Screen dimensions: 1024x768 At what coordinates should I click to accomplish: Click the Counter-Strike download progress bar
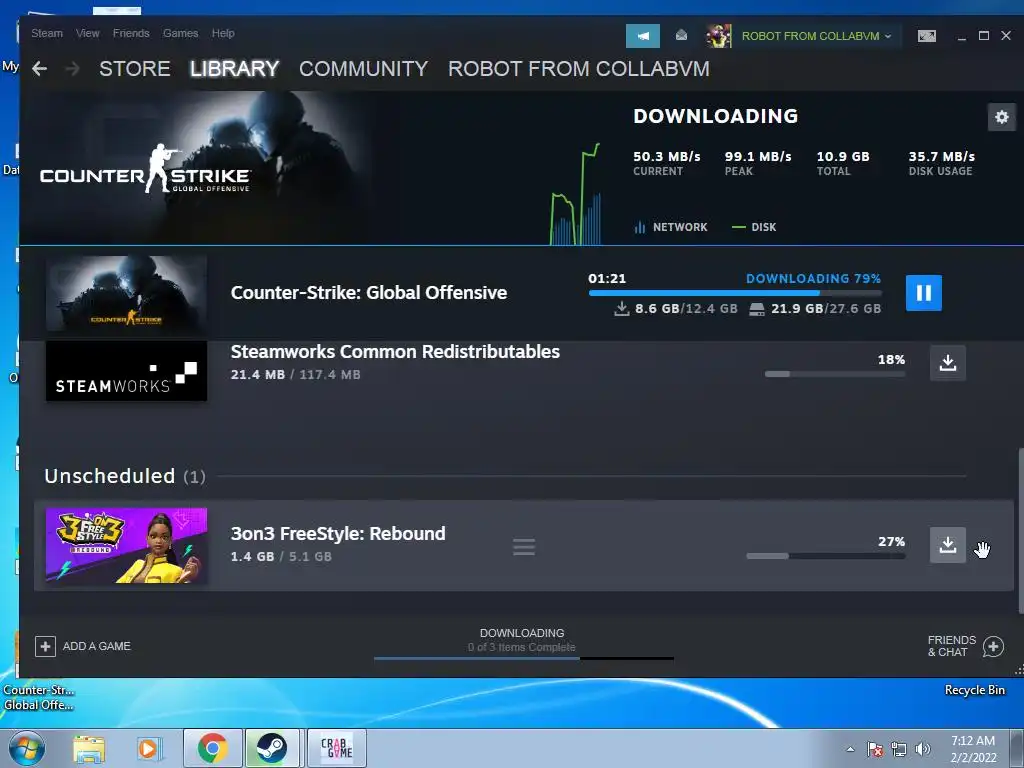tap(735, 293)
